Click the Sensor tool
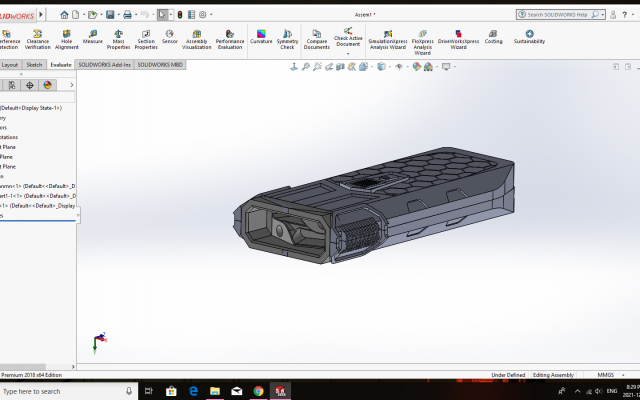Screen dimensions: 640x400 tap(169, 37)
